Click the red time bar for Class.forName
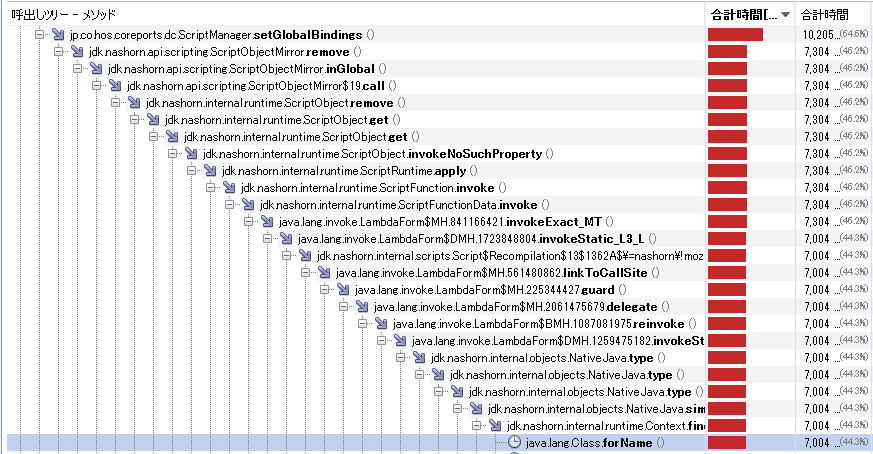 pyautogui.click(x=727, y=443)
